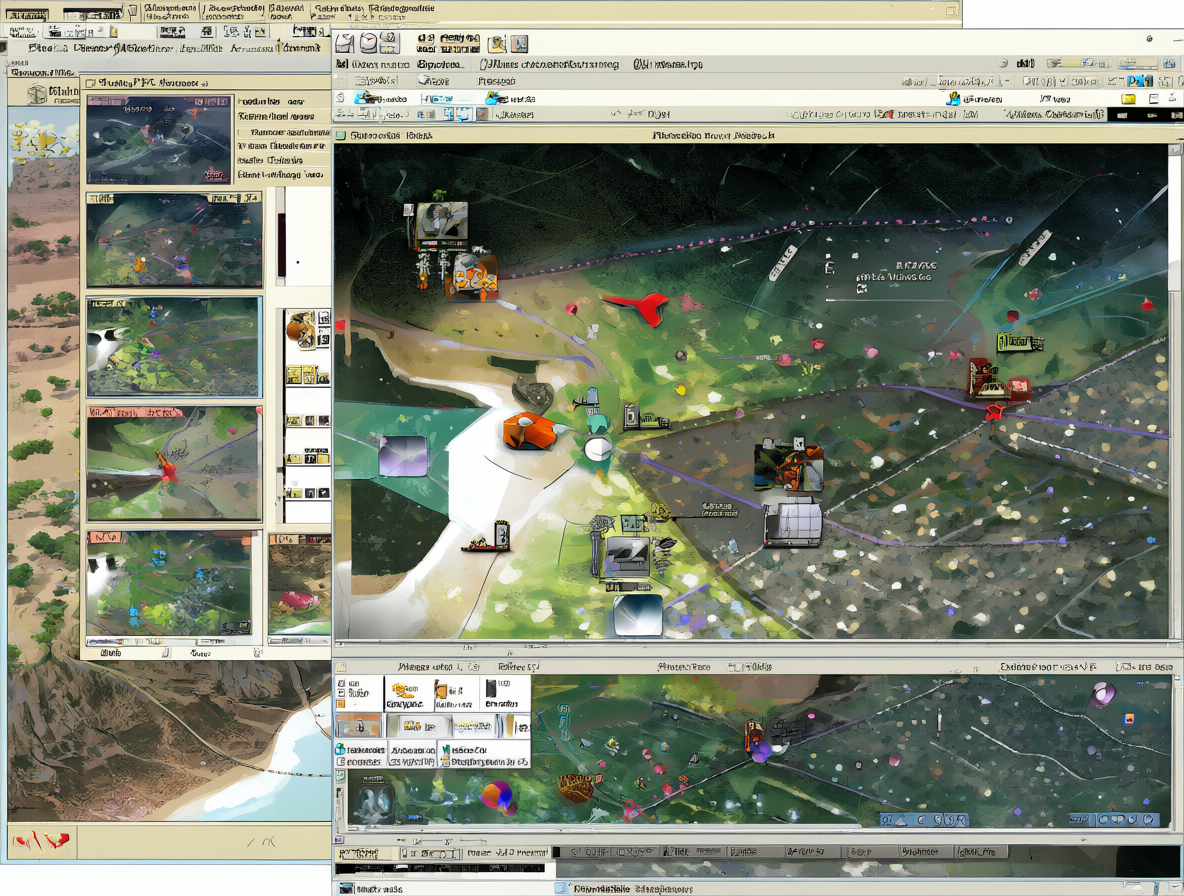1184x896 pixels.
Task: Open the dark map thumbnail at the panel top
Action: (x=159, y=139)
